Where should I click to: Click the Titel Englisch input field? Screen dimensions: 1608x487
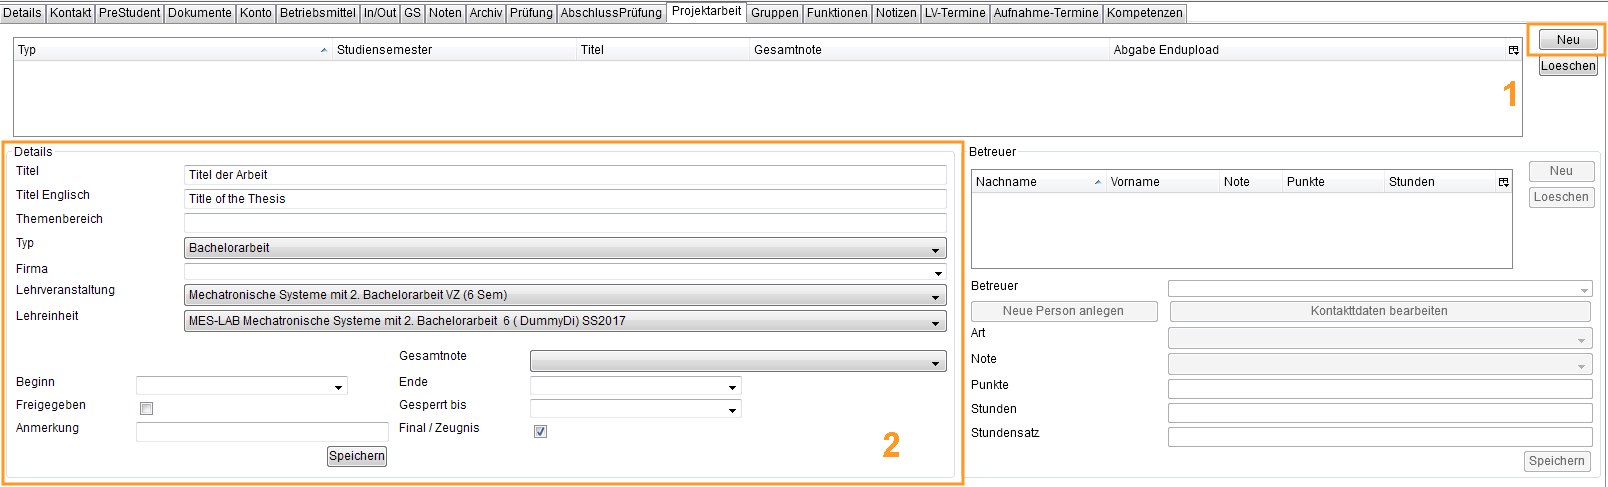coord(565,199)
